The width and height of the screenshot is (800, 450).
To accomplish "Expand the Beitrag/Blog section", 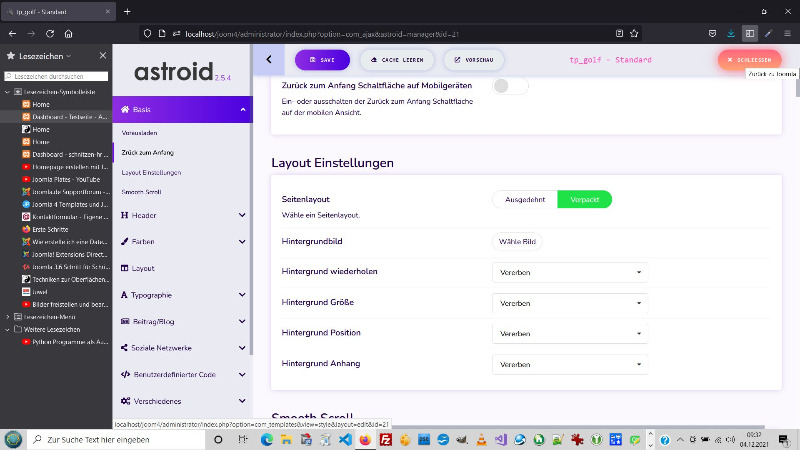I will 183,321.
